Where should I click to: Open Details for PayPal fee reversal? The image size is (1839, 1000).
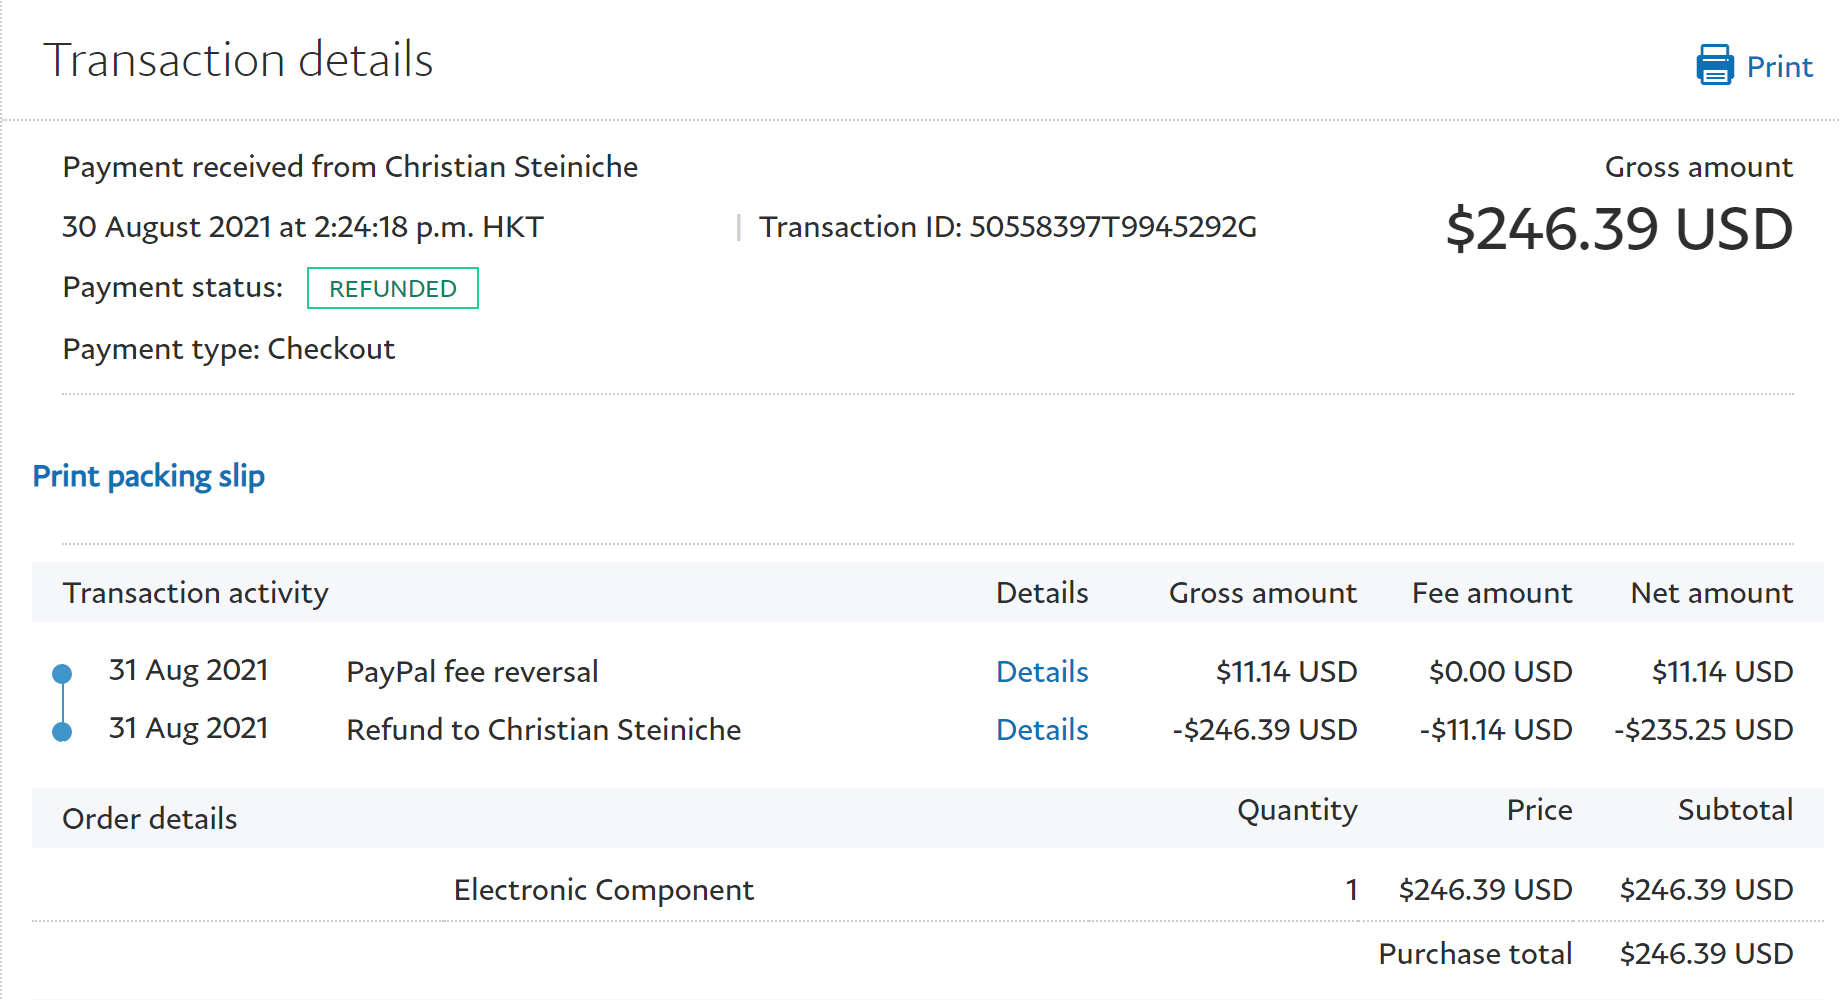(1042, 672)
